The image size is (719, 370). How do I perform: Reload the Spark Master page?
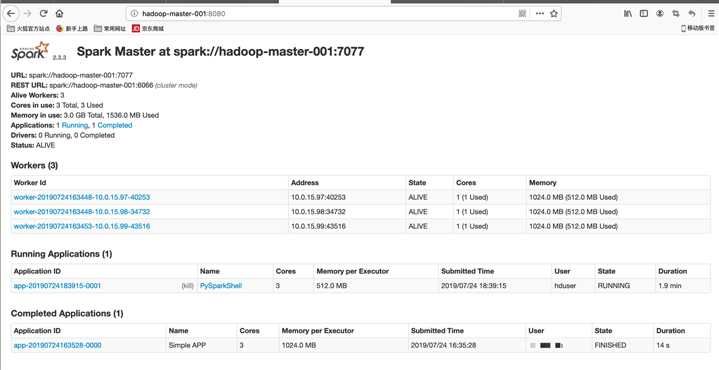(x=43, y=13)
